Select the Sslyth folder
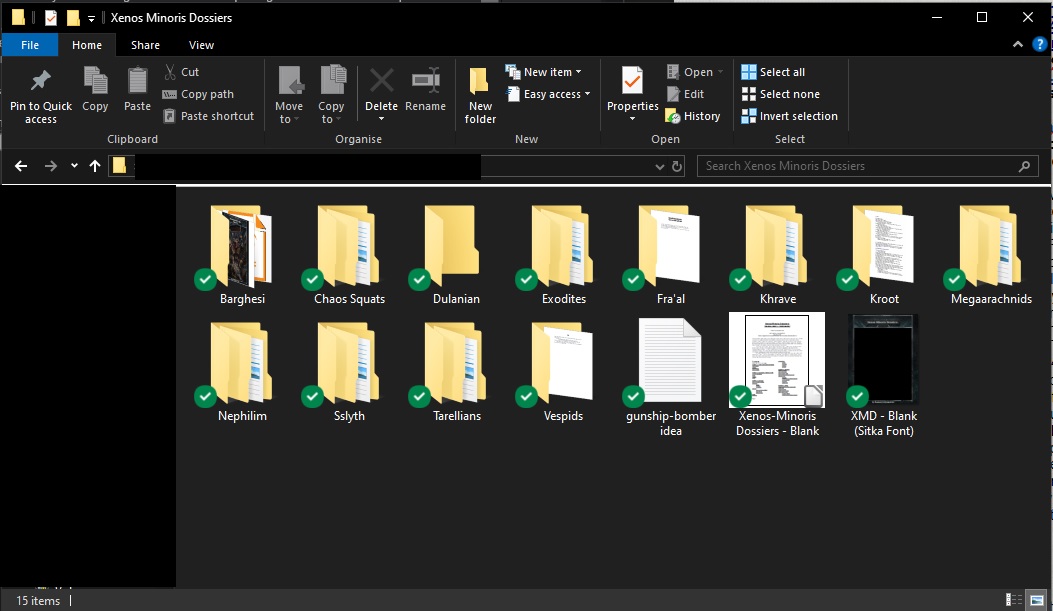The height and width of the screenshot is (611, 1053). [x=349, y=372]
